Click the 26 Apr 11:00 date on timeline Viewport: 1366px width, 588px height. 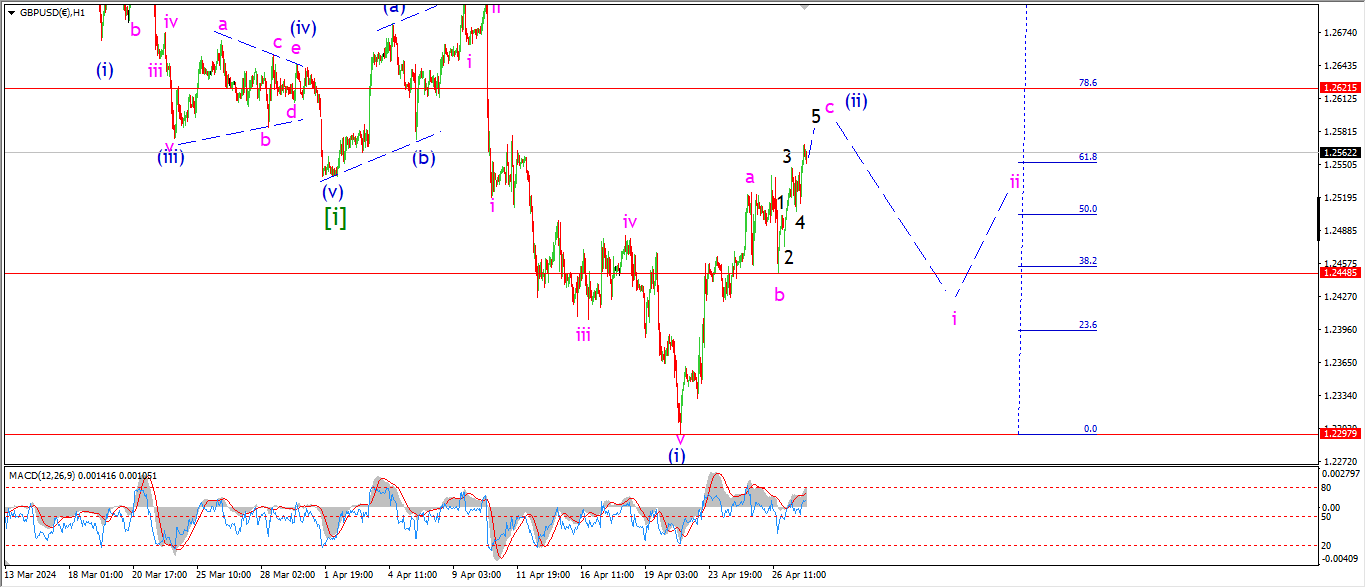pos(798,575)
